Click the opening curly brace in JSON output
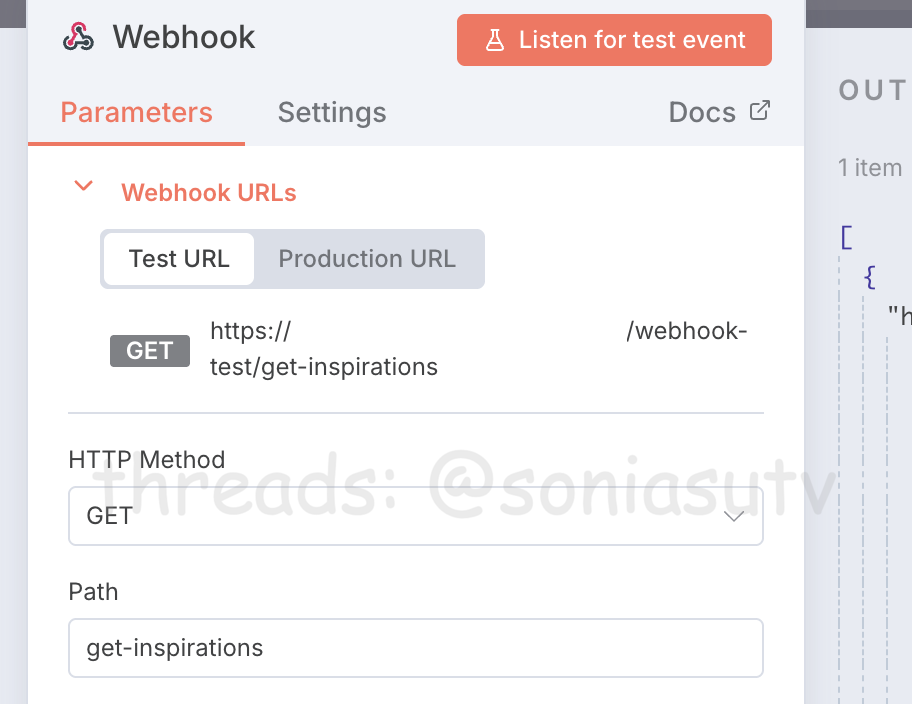Screen dimensions: 912x704 coord(870,278)
